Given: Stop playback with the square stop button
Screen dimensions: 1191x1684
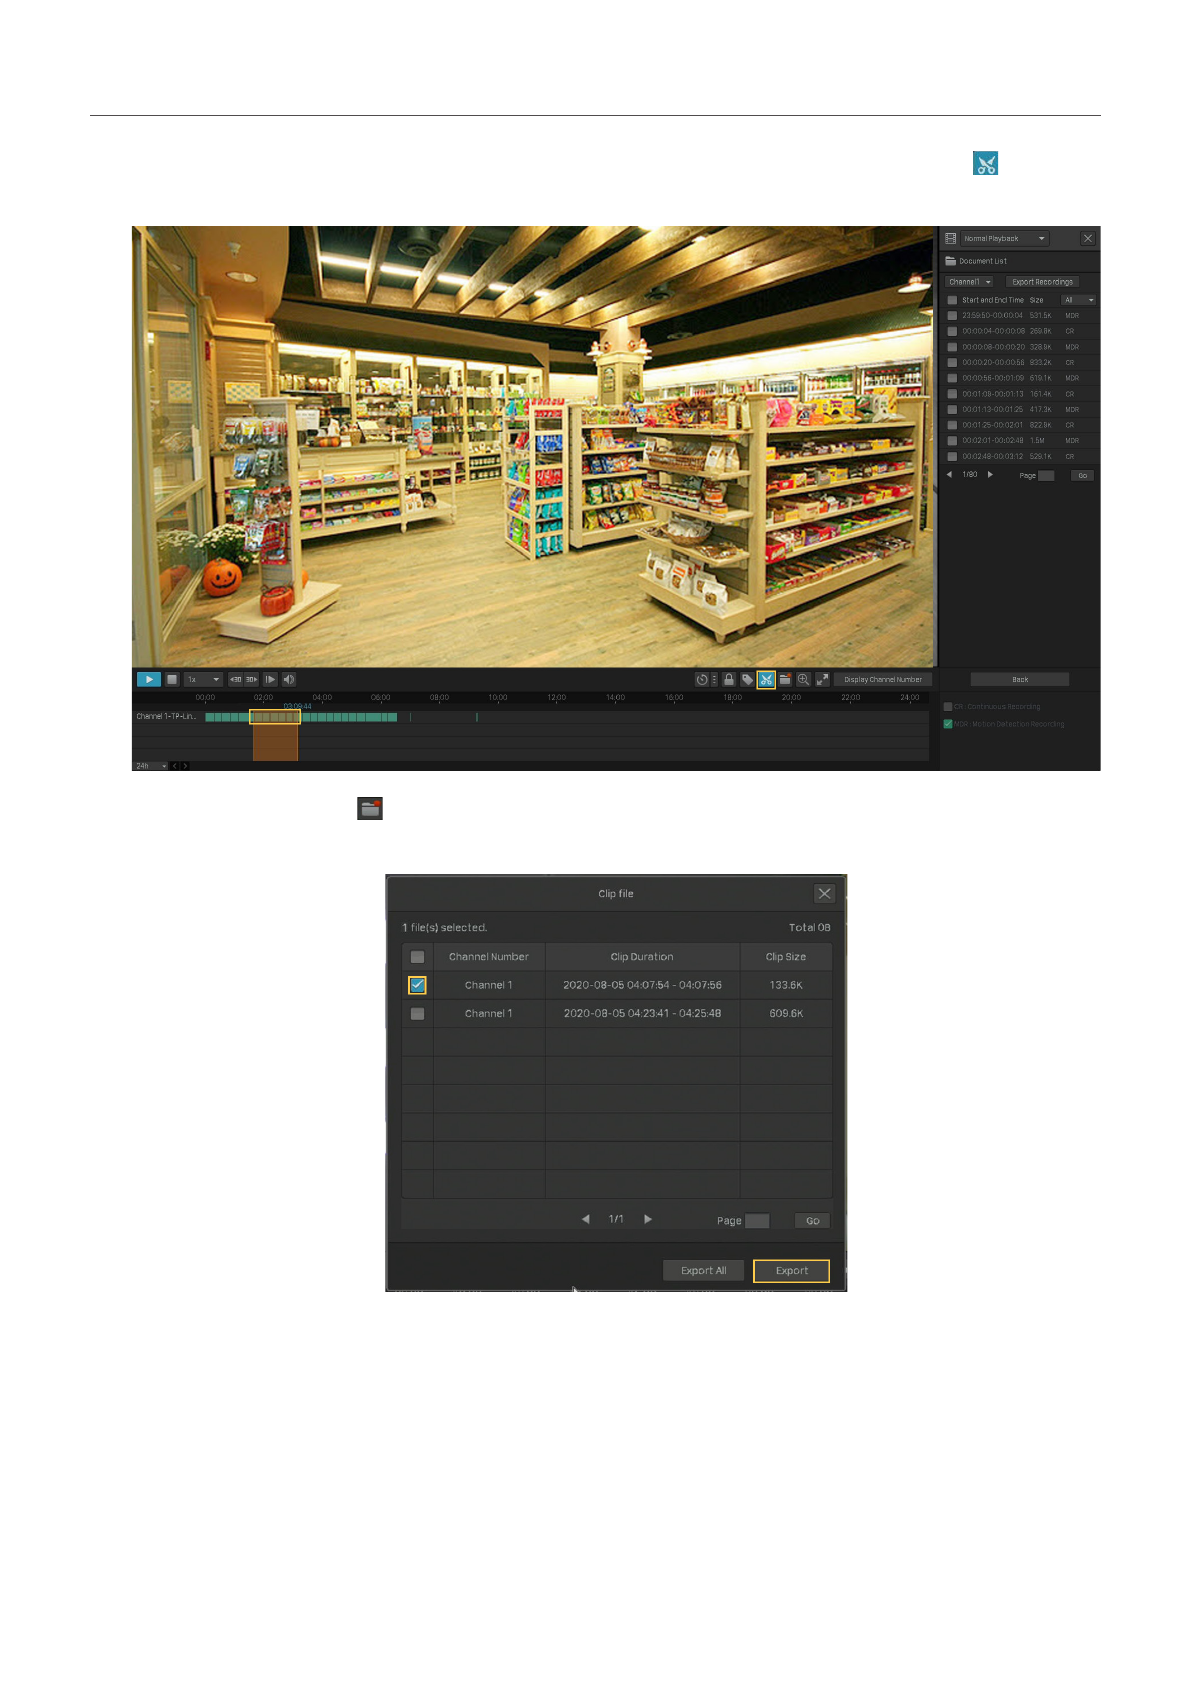Looking at the screenshot, I should point(172,679).
